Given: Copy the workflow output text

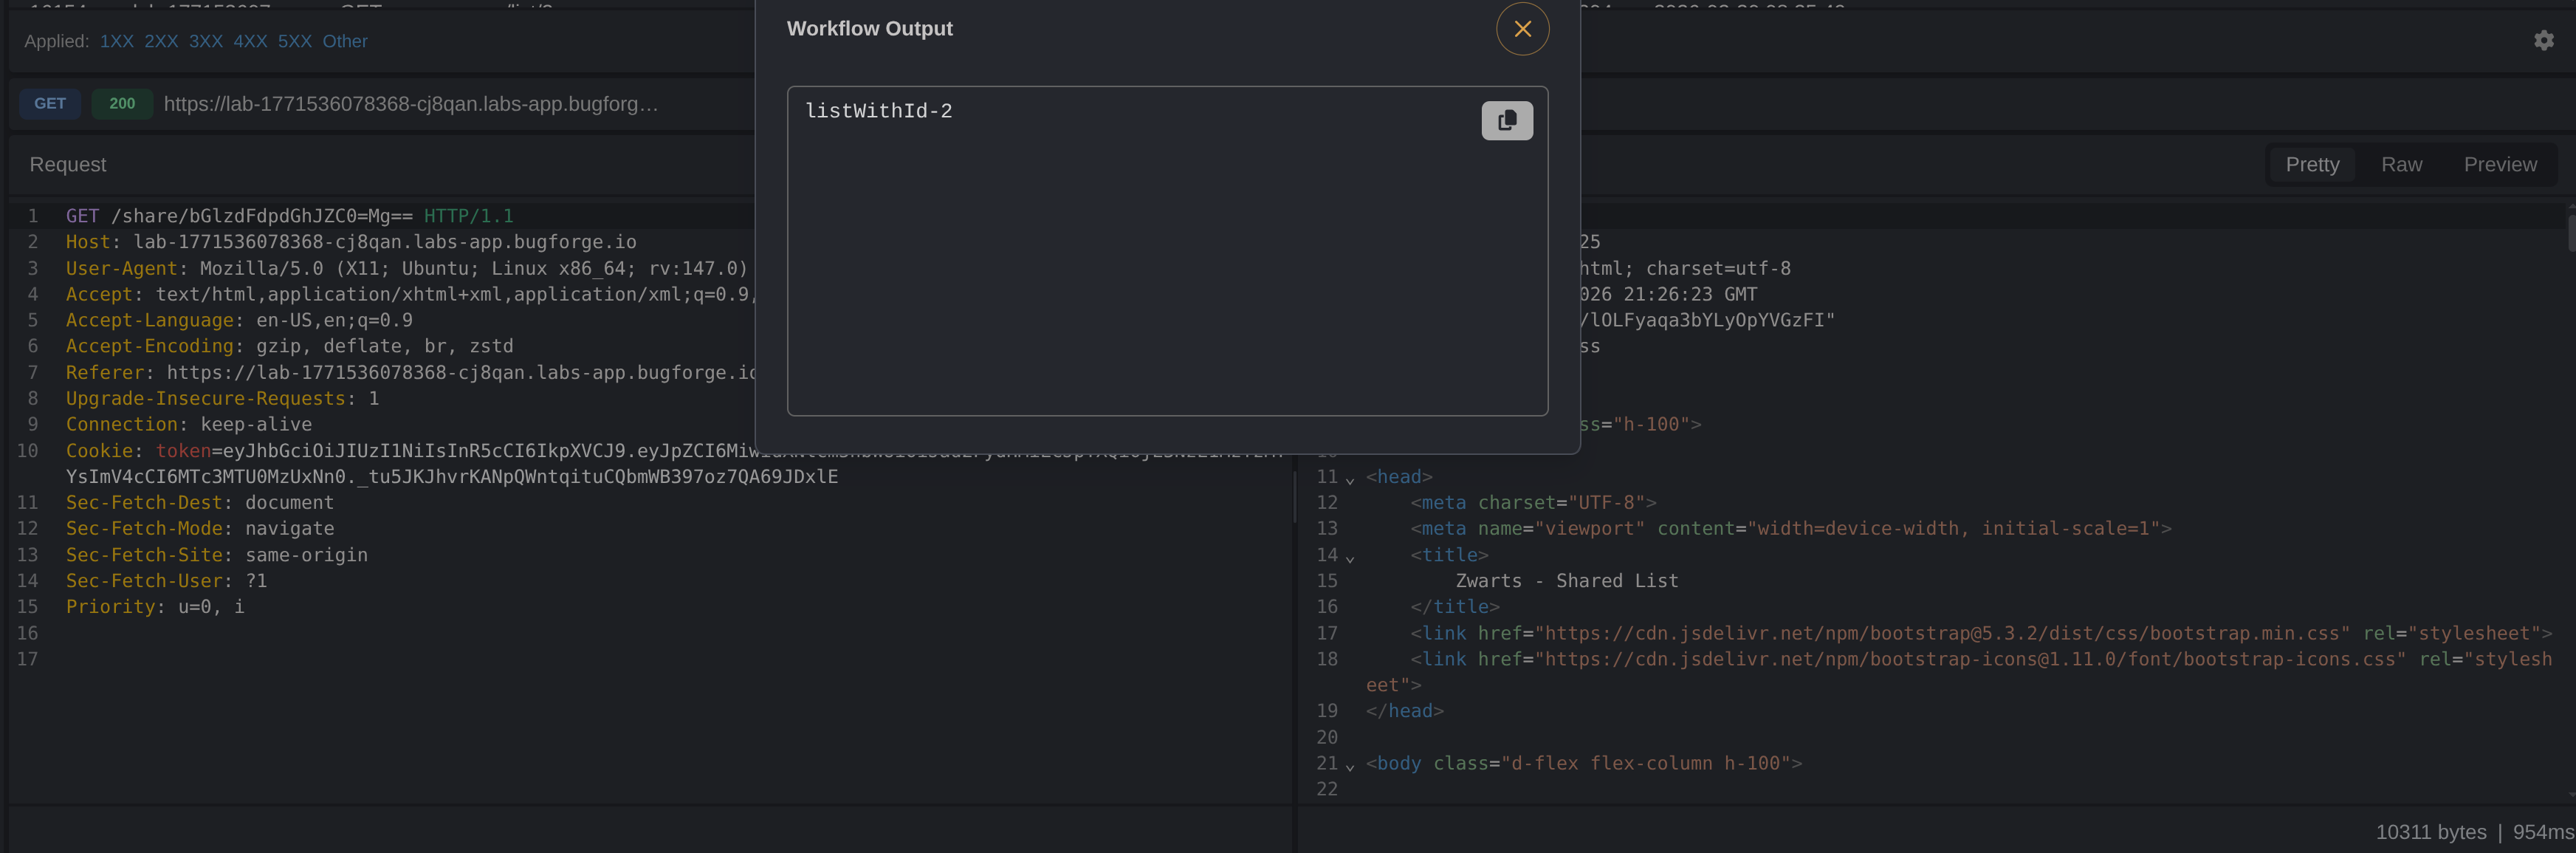Looking at the screenshot, I should click(x=1506, y=121).
